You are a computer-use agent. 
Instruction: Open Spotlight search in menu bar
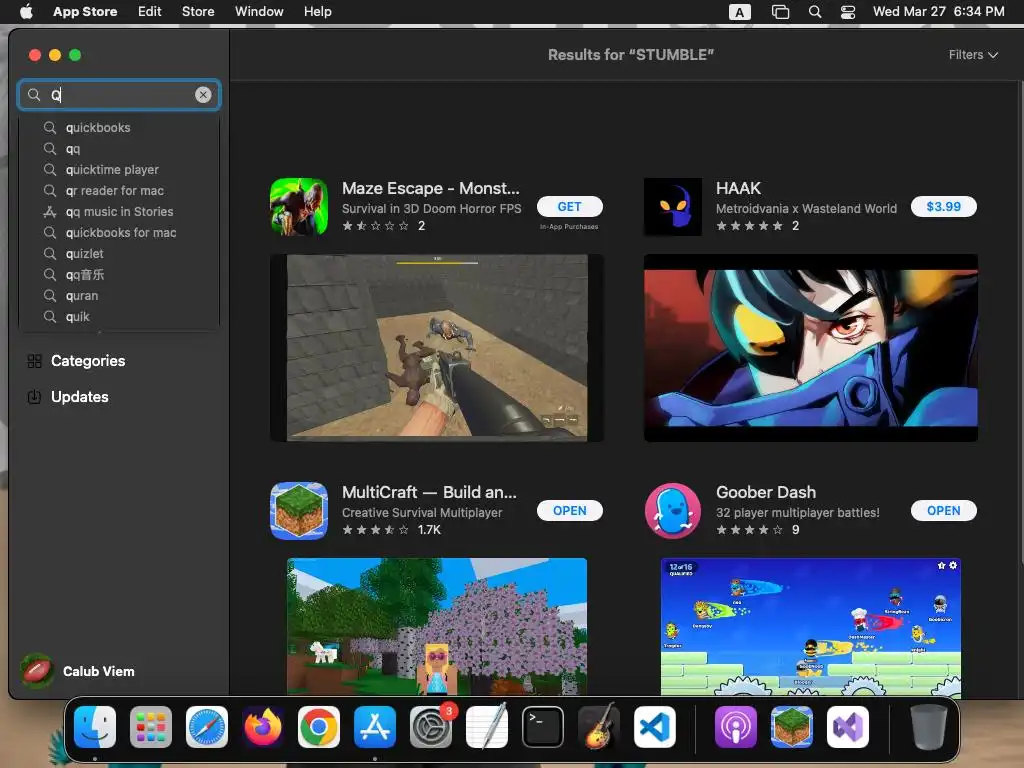tap(815, 12)
